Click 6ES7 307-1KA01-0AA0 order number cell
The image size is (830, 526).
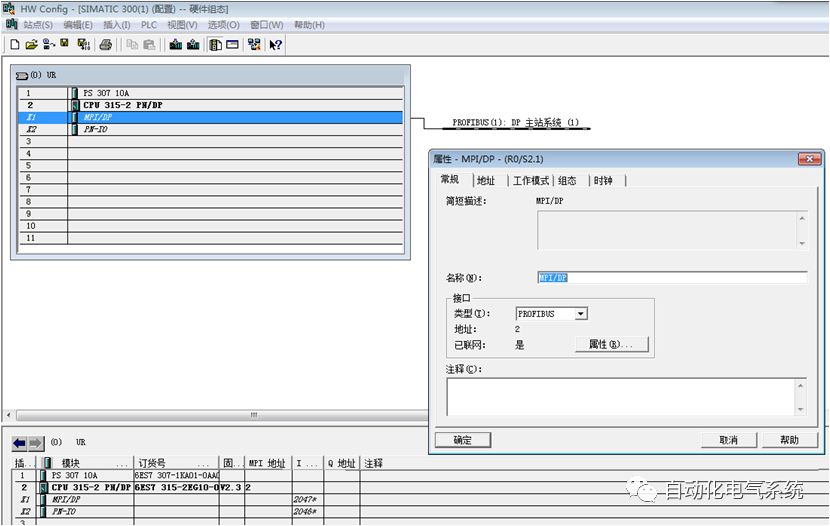(x=176, y=475)
